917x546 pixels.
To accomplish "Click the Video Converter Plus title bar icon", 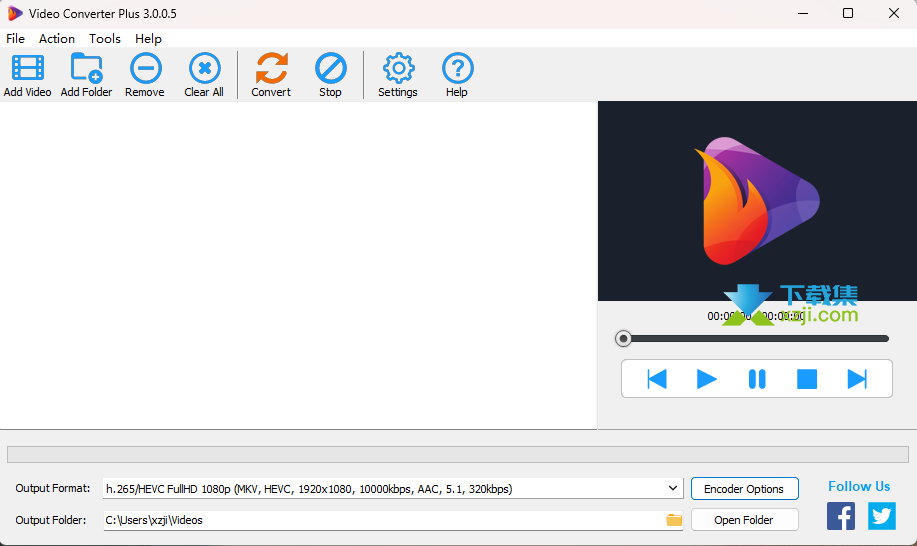I will (15, 13).
